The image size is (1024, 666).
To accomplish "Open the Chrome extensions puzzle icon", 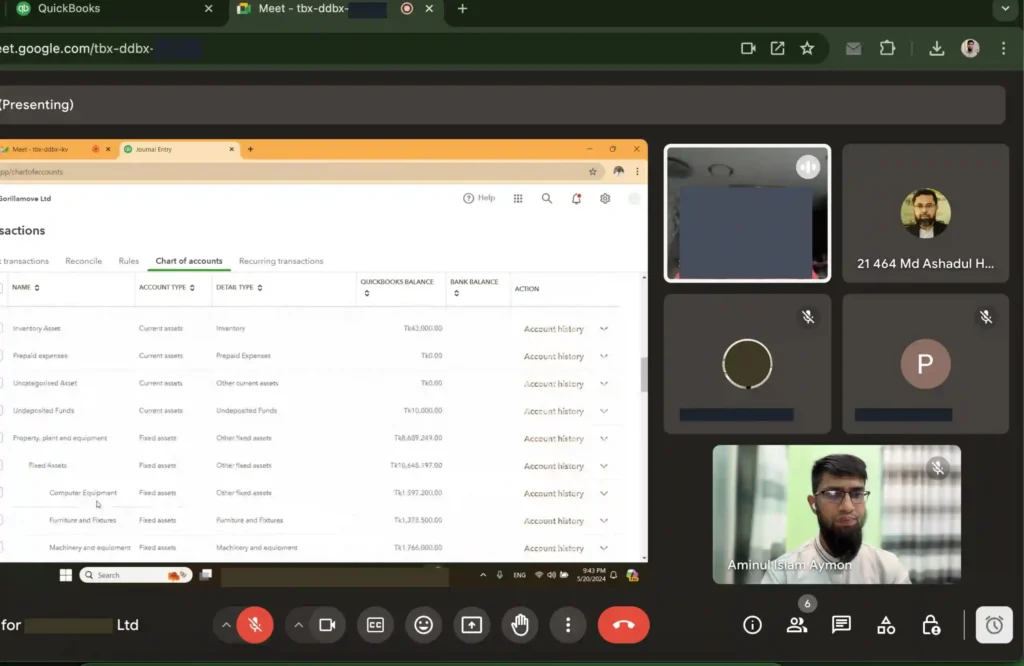I will (x=887, y=48).
